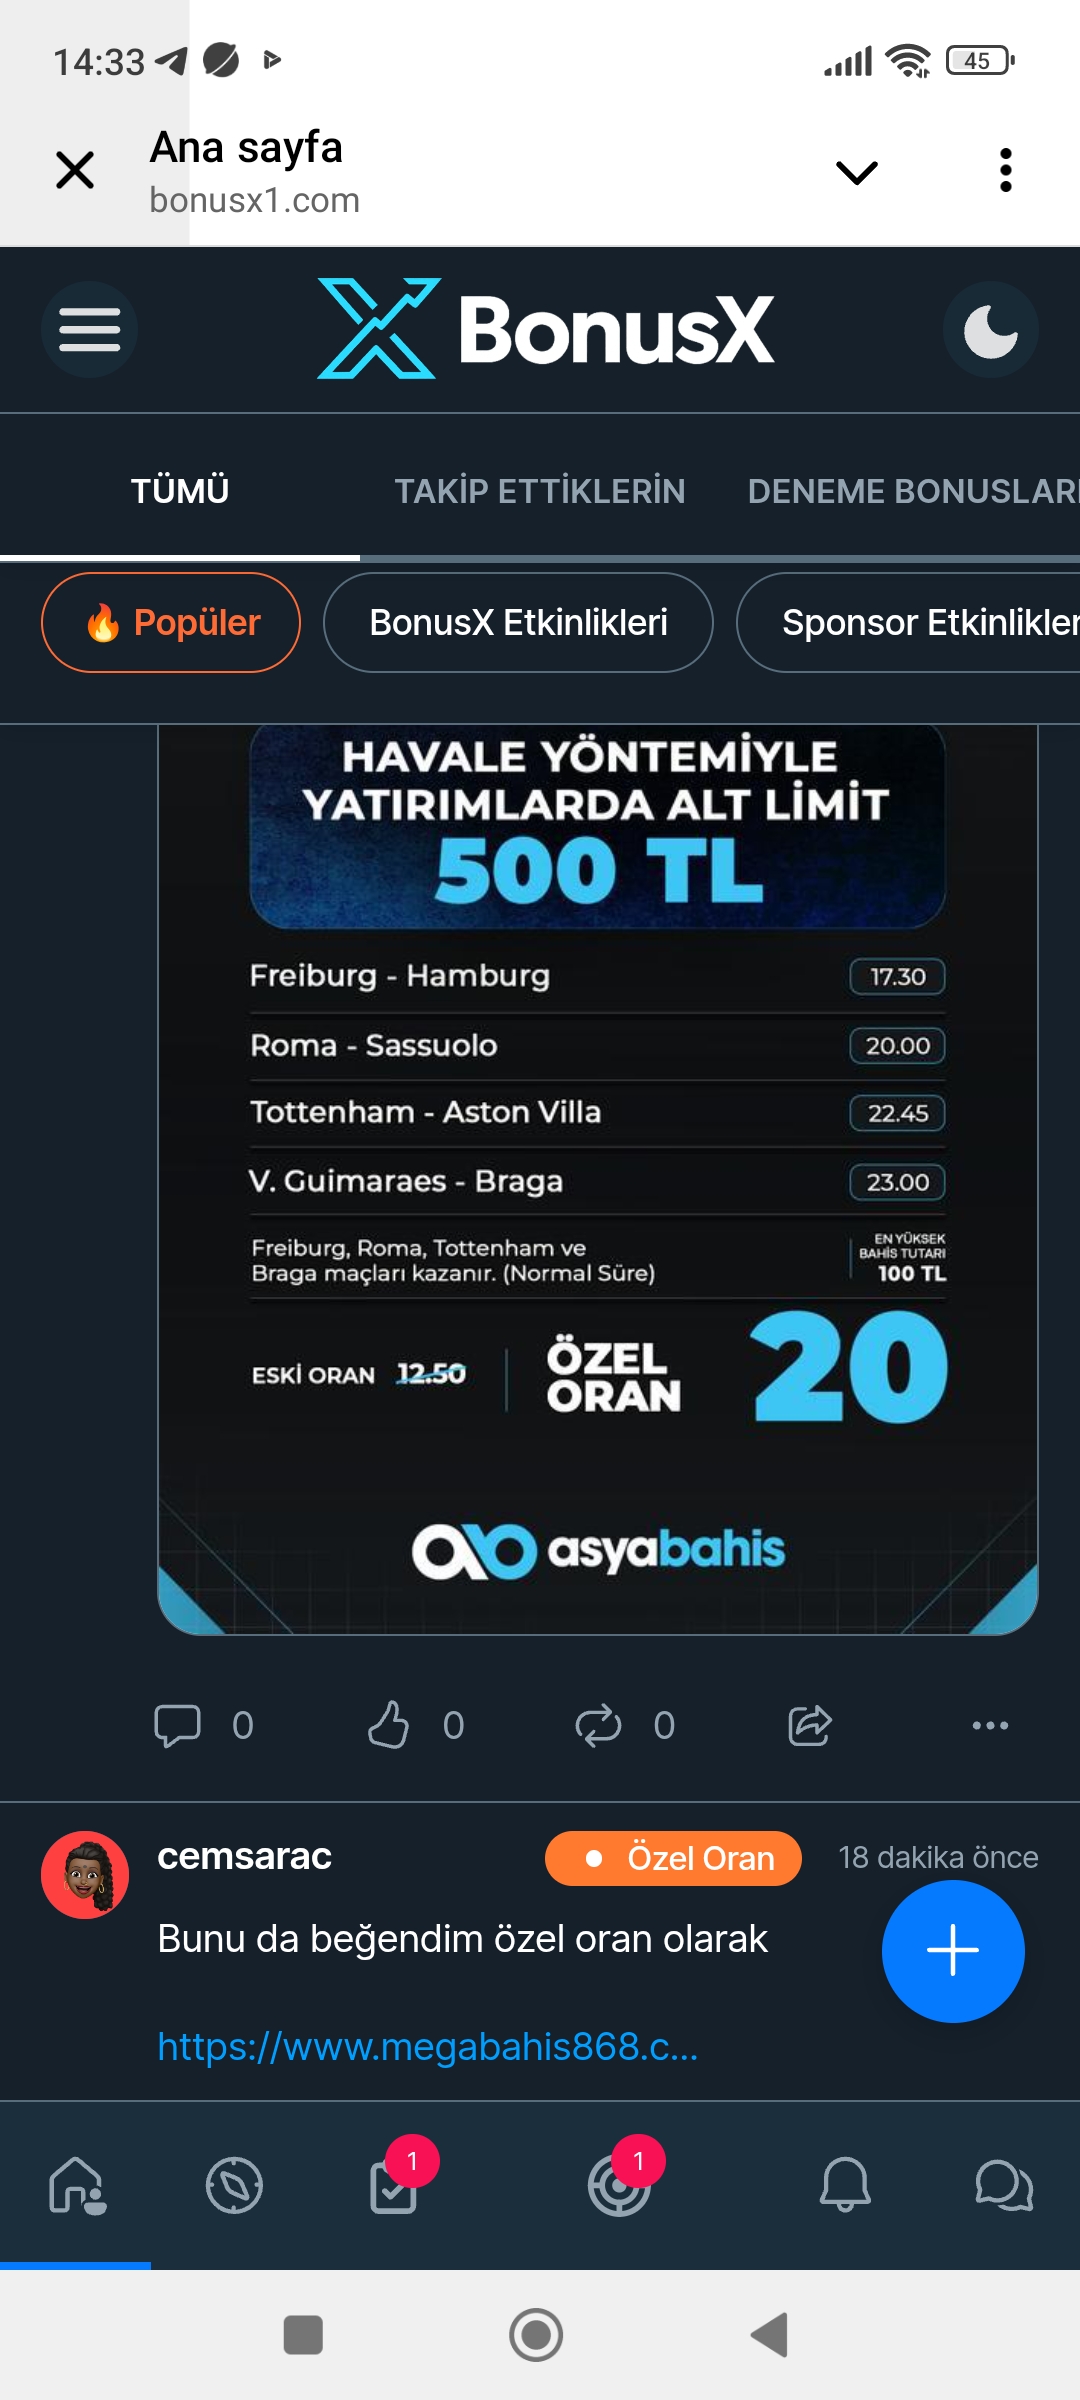Open messages chat bubbles icon

(1004, 2185)
